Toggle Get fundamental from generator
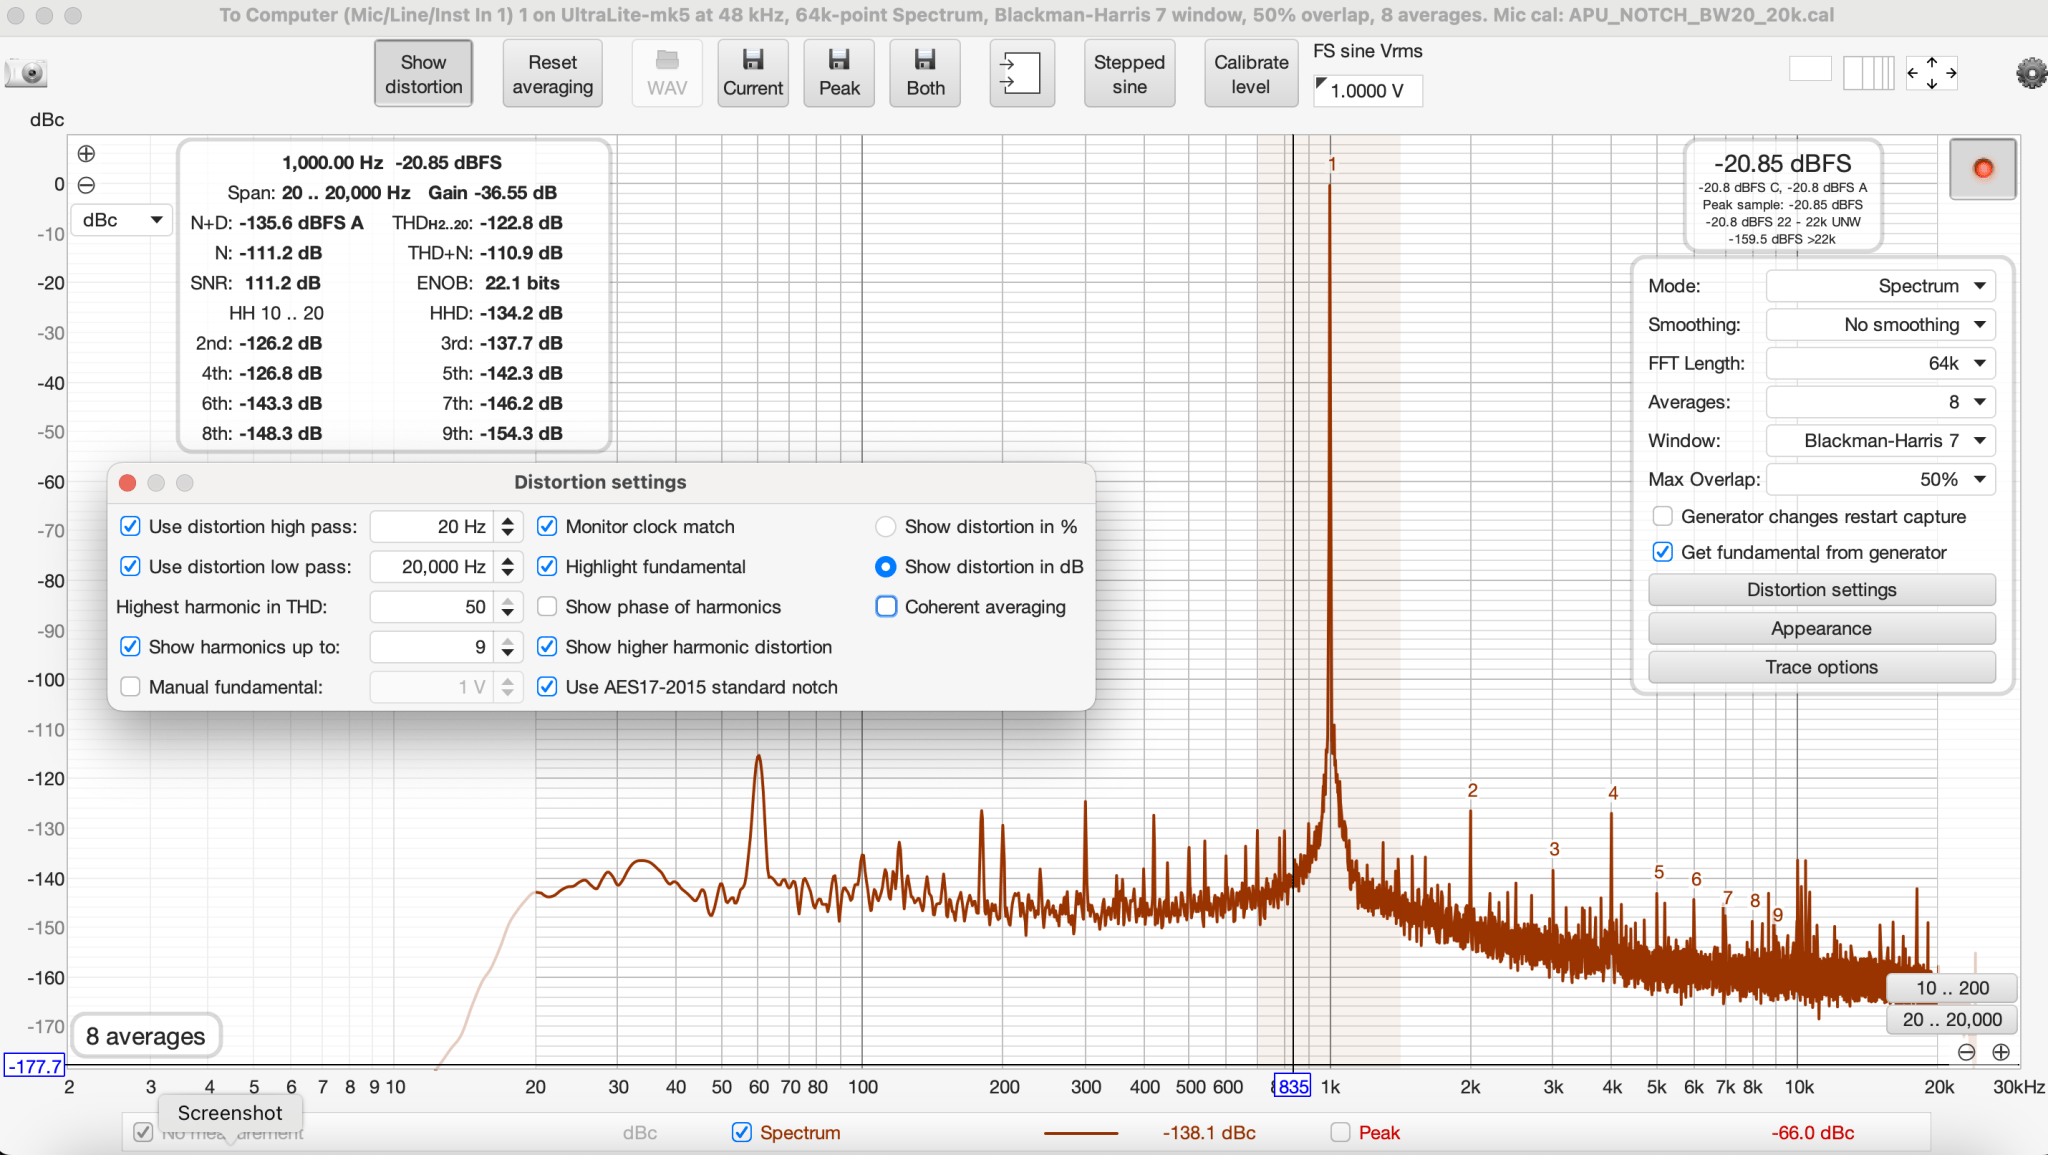This screenshot has height=1155, width=2048. [1662, 552]
